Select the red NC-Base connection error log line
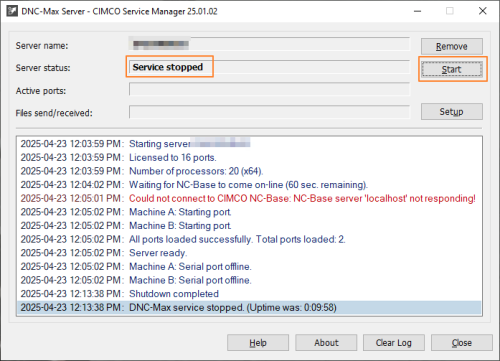This screenshot has width=500, height=361. point(249,198)
